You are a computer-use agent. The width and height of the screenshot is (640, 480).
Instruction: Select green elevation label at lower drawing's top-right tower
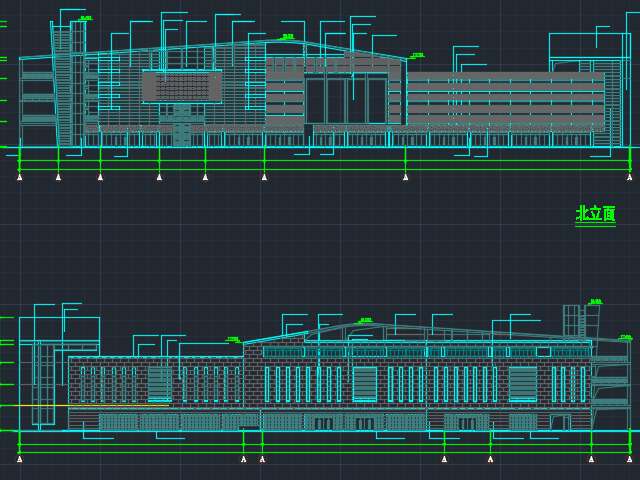click(596, 301)
